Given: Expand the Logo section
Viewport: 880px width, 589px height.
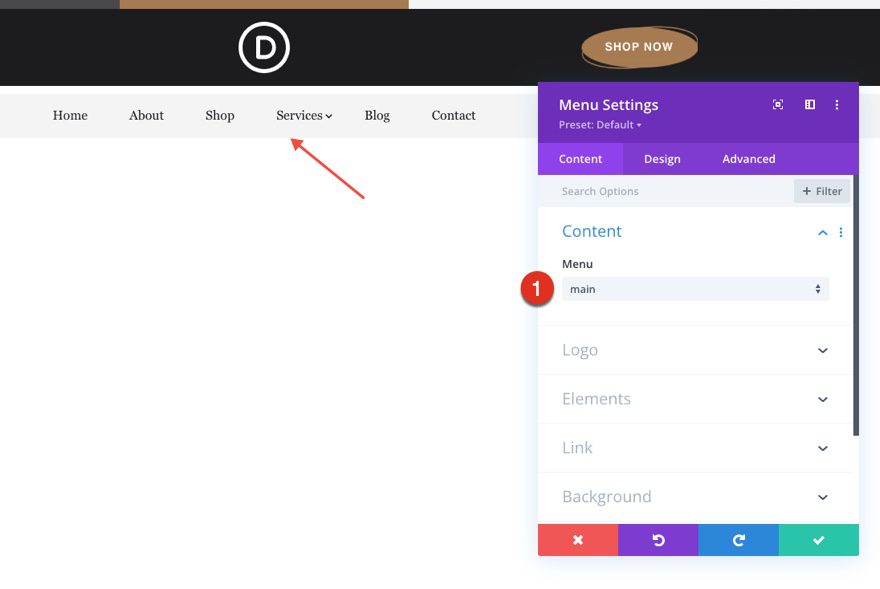Looking at the screenshot, I should pyautogui.click(x=694, y=350).
